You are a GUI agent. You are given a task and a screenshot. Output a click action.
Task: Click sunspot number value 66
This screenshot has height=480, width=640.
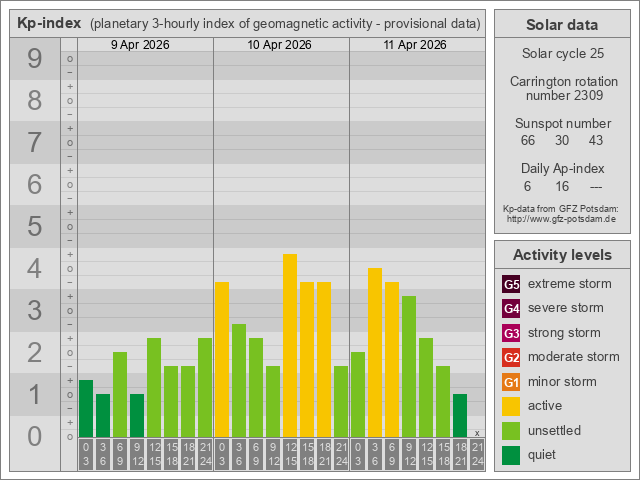point(528,141)
